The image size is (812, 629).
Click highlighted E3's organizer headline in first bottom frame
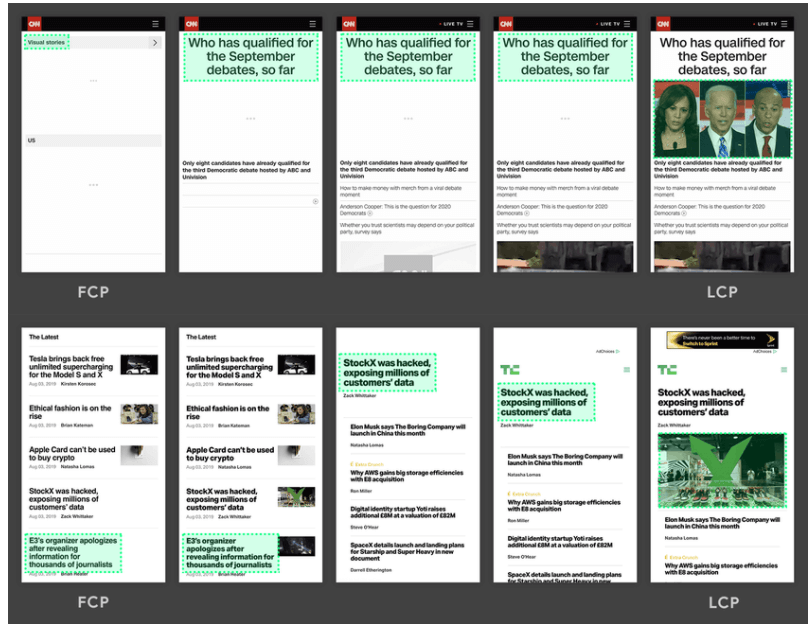point(72,553)
